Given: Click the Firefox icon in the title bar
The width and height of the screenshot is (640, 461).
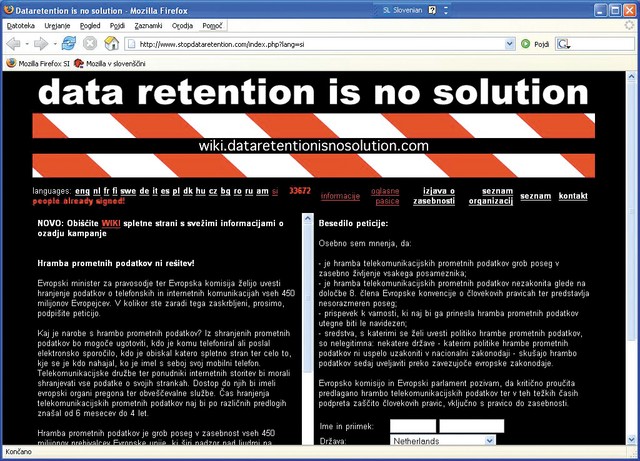Looking at the screenshot, I should 8,10.
